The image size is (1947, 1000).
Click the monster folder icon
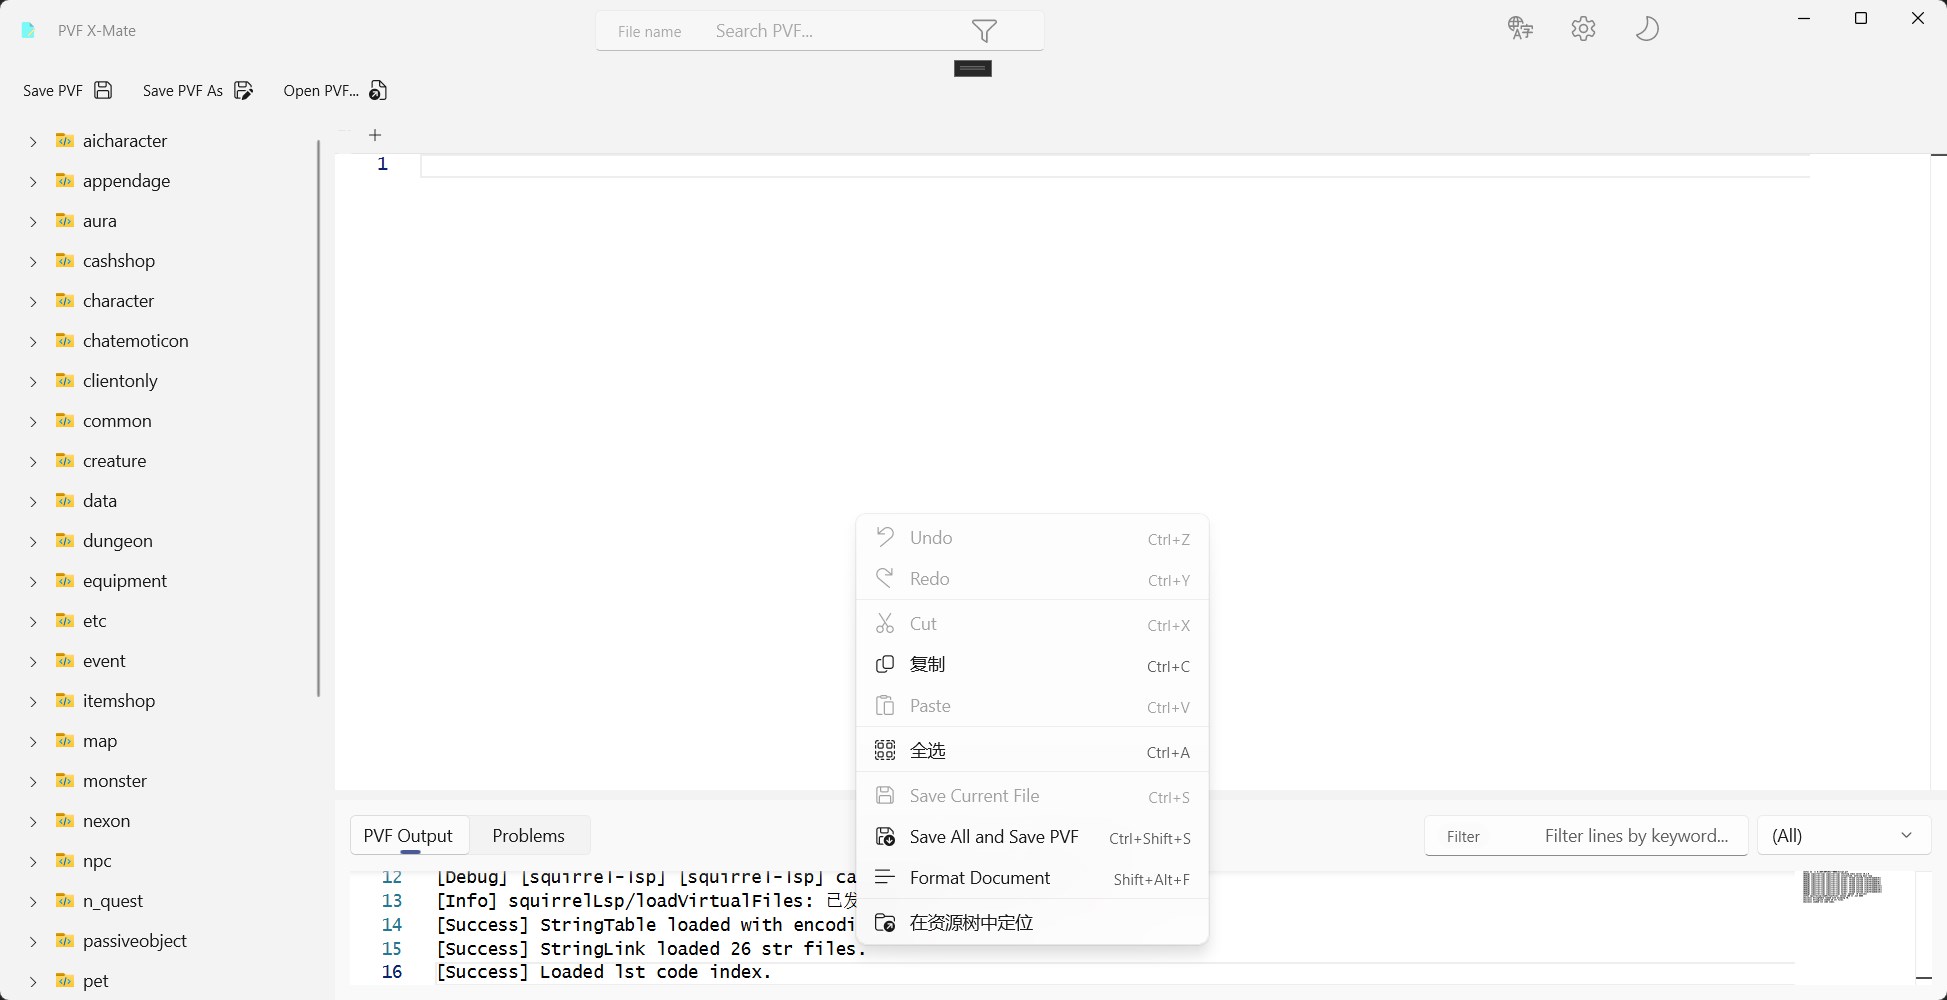(x=65, y=781)
